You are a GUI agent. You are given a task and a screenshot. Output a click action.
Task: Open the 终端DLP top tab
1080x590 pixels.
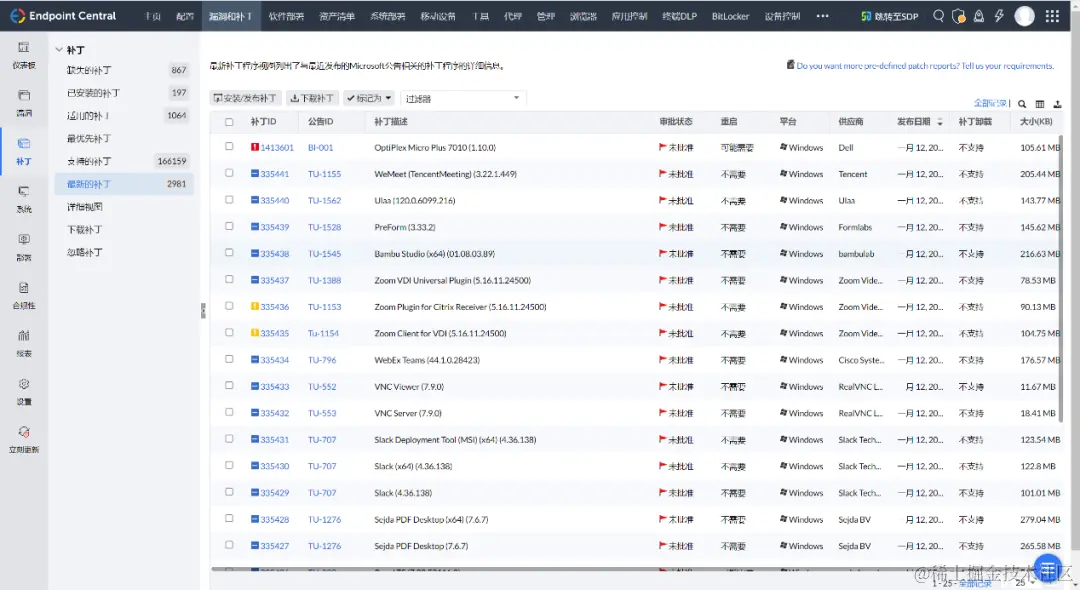click(x=679, y=16)
